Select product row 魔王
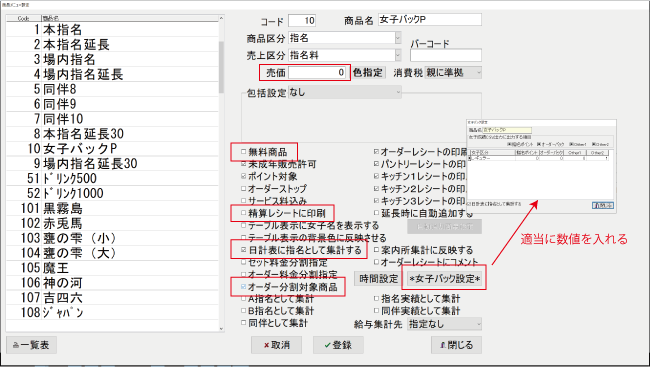The image size is (650, 367). point(112,268)
